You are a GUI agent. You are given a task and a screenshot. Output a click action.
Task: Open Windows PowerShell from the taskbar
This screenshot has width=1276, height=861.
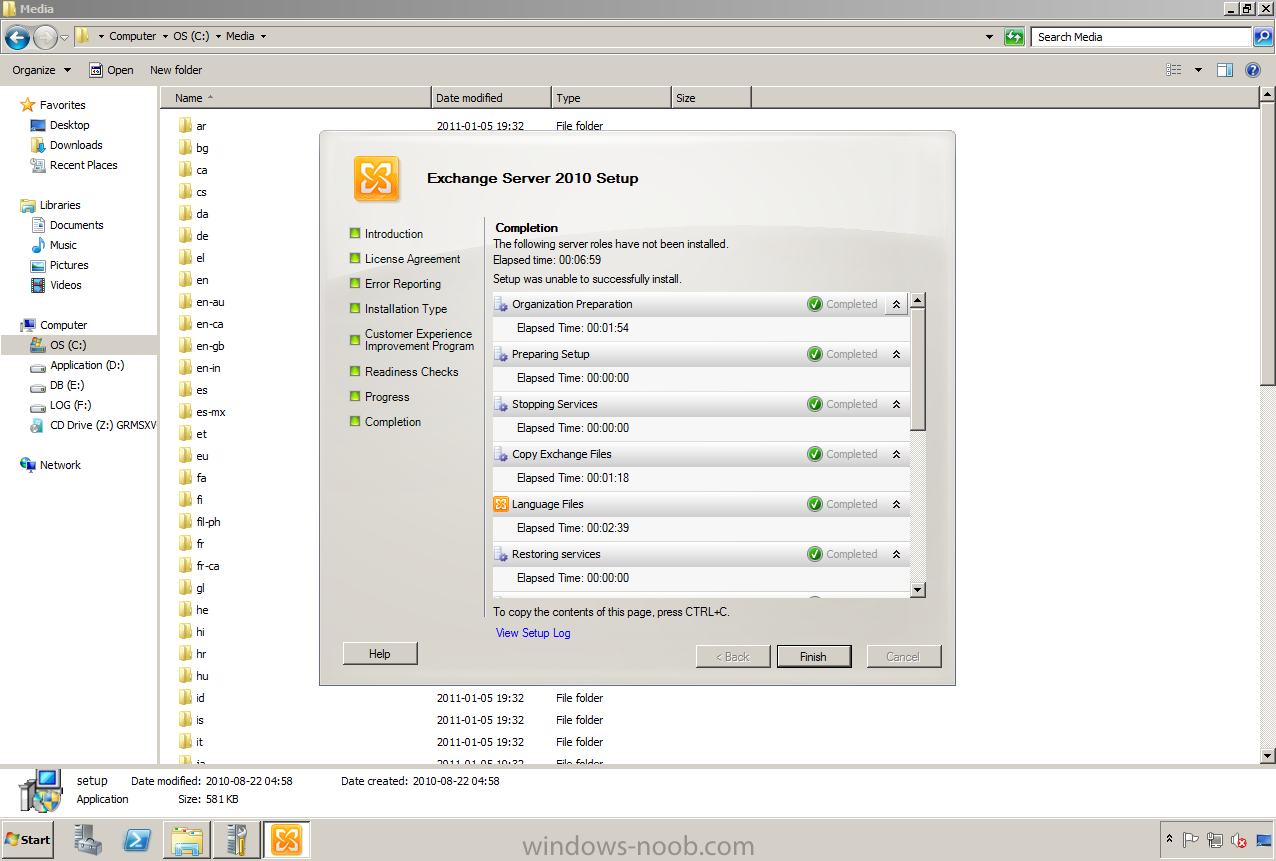click(x=137, y=840)
